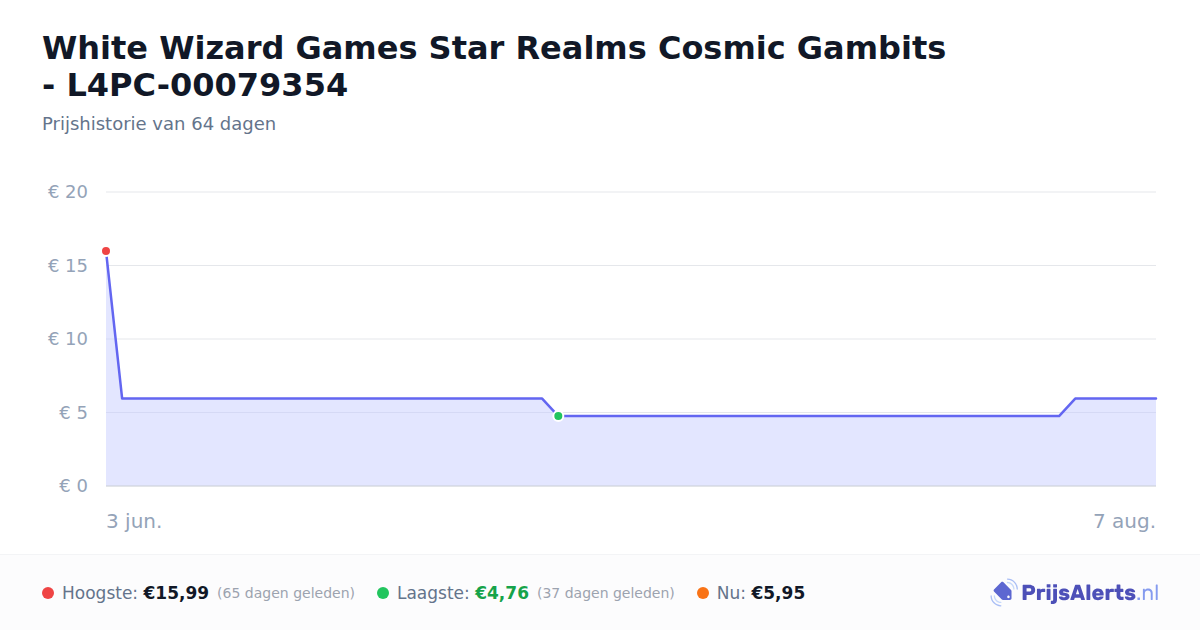This screenshot has width=1200, height=630.
Task: Click the Nu €5,95 current price
Action: (778, 593)
